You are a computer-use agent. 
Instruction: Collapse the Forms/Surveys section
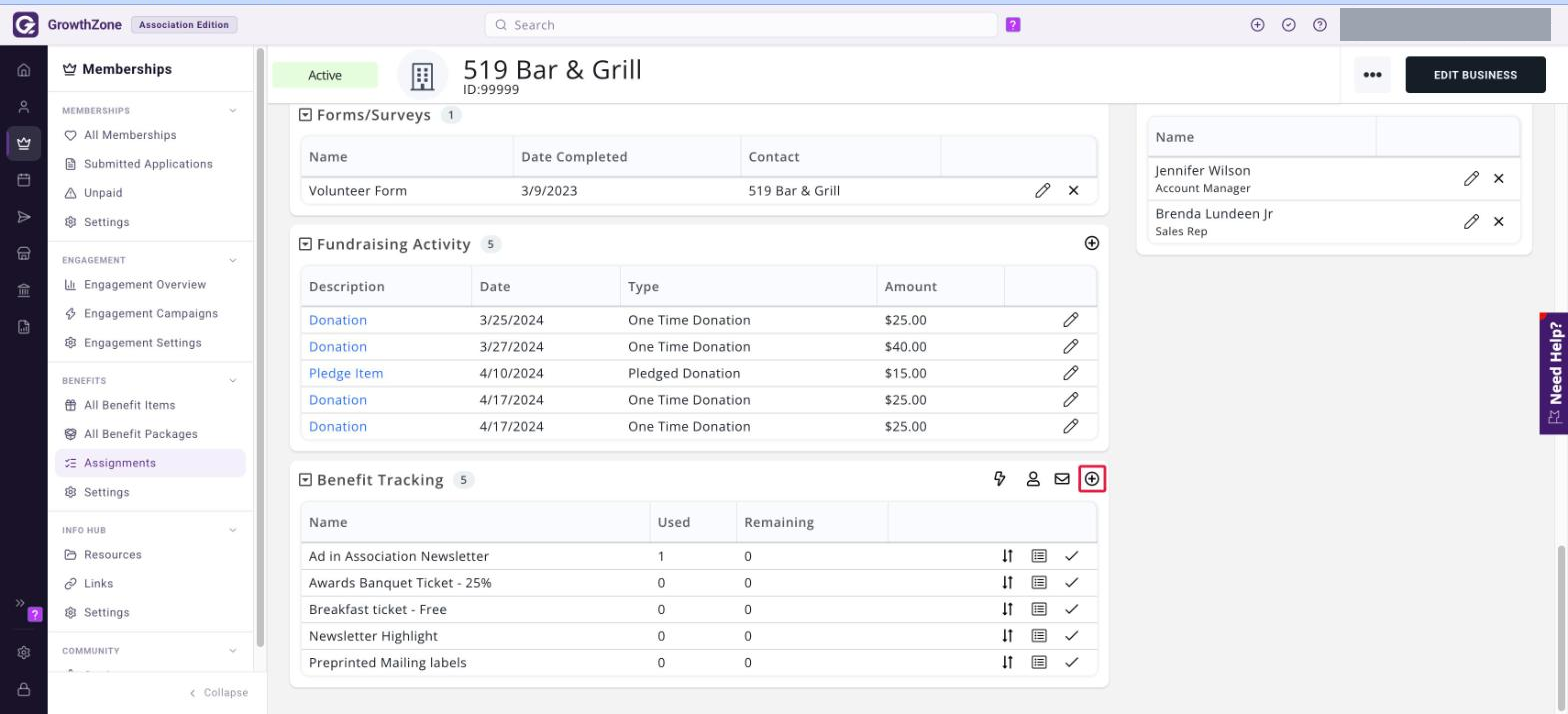pos(306,115)
